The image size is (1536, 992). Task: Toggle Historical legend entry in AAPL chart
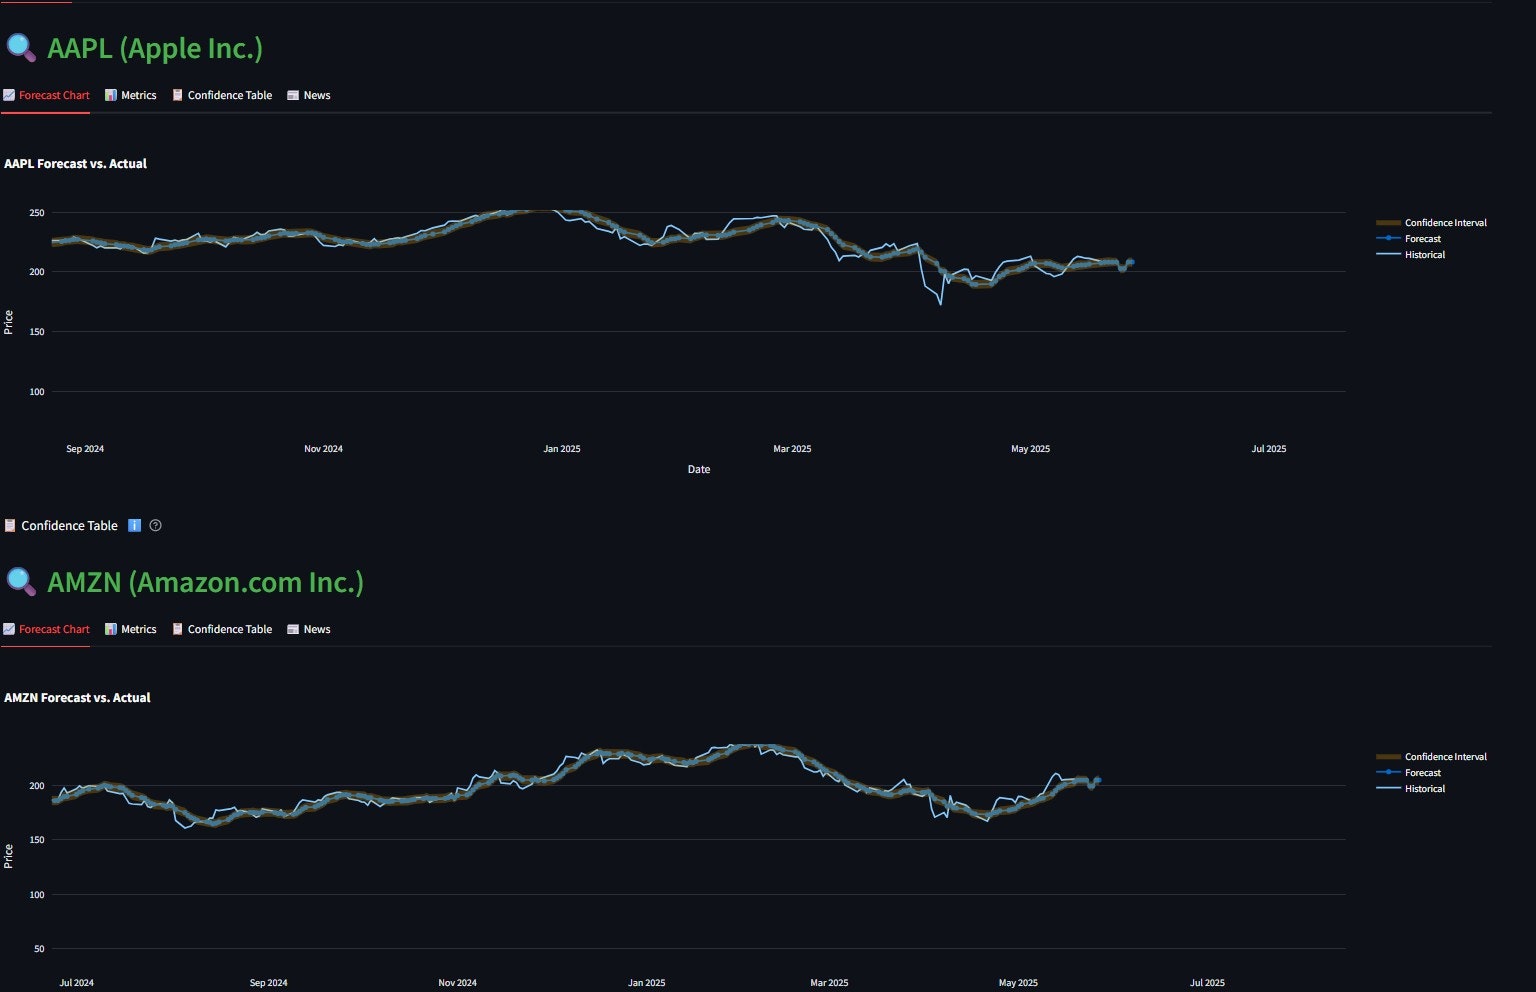click(1411, 255)
